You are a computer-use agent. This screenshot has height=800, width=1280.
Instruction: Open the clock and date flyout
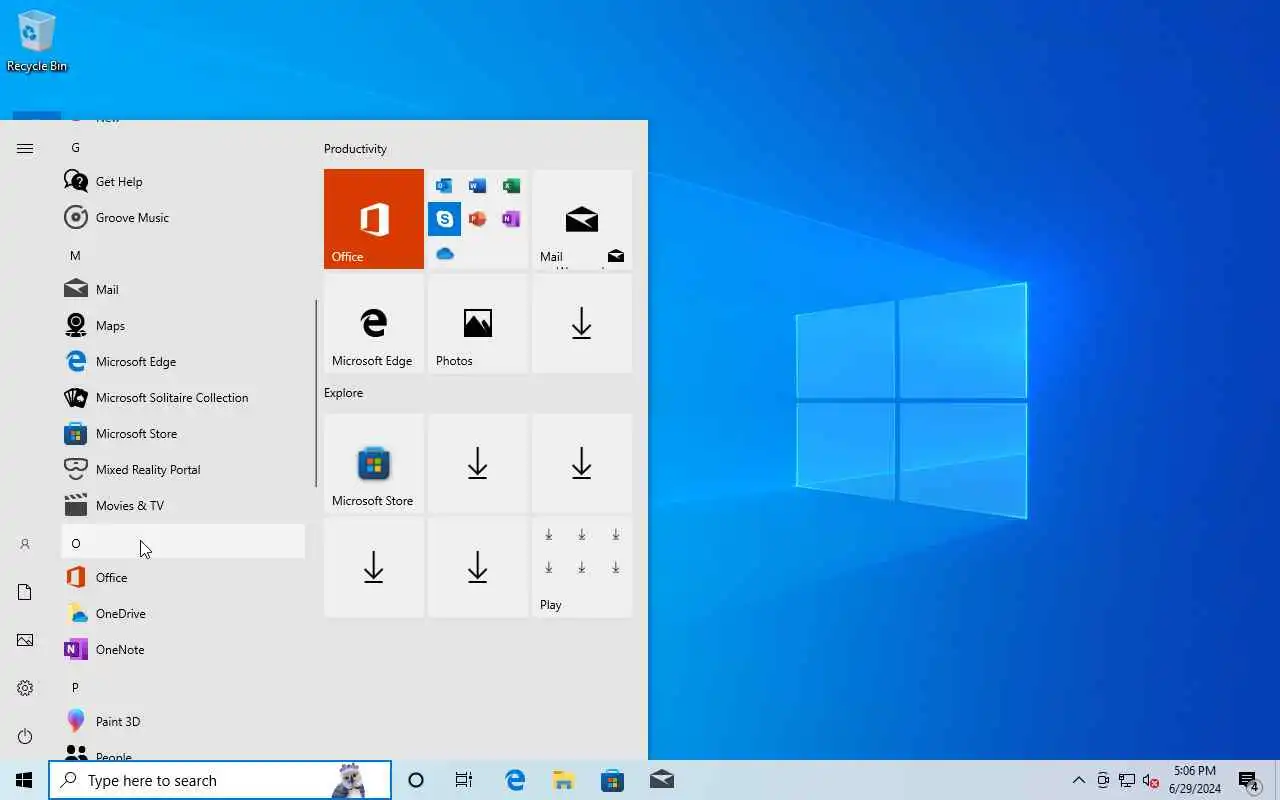coord(1195,780)
